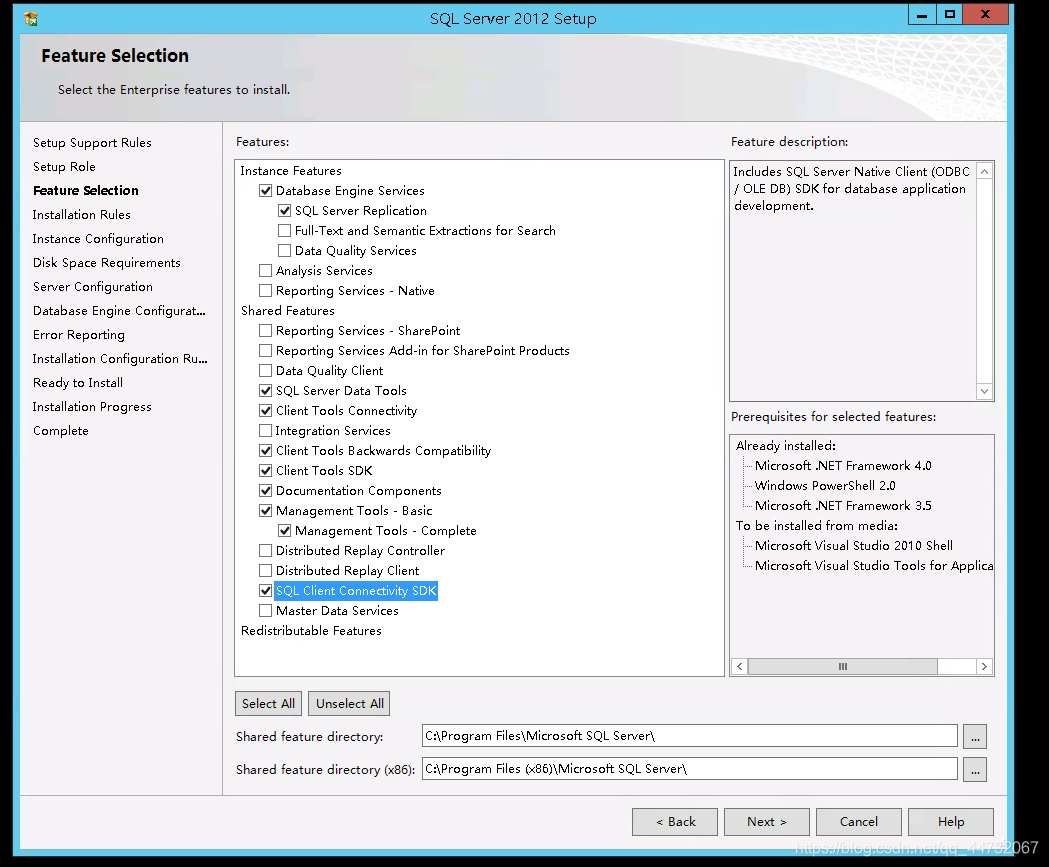Uncheck SQL Server Data Tools
This screenshot has height=867, width=1049.
point(266,391)
